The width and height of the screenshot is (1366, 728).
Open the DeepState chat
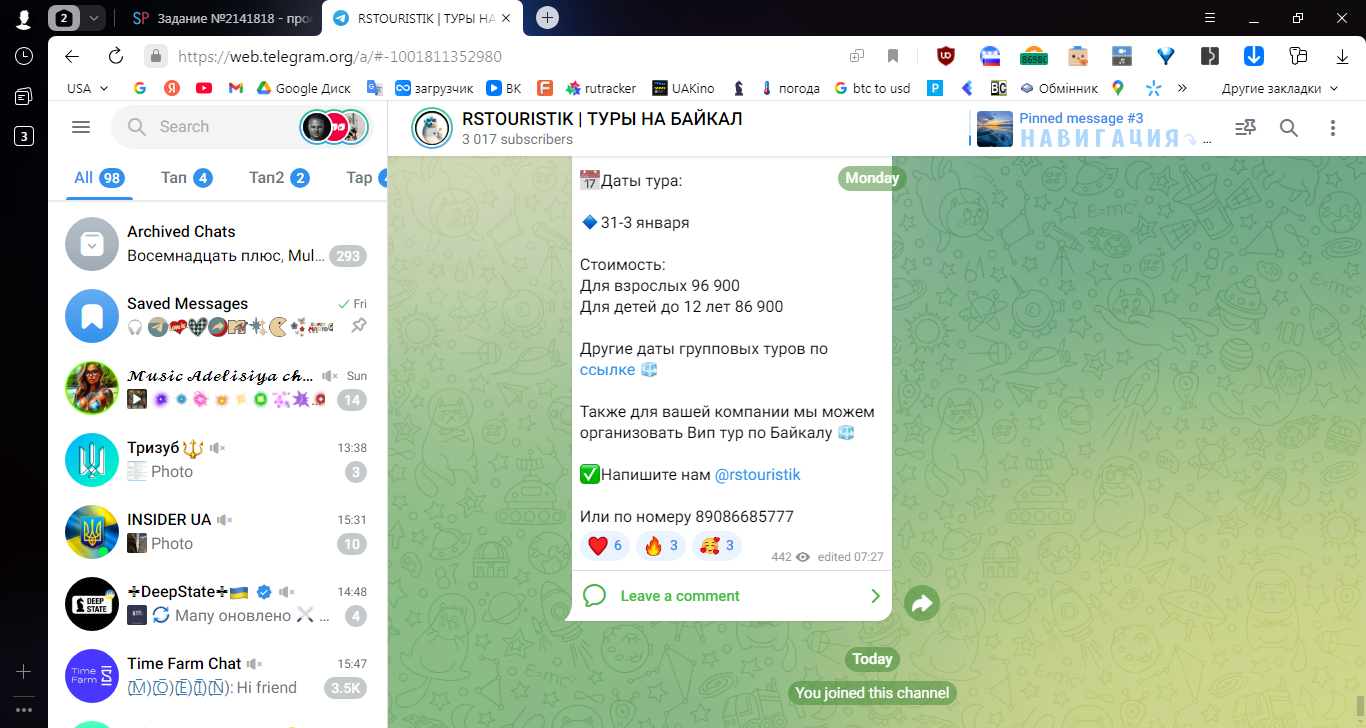point(217,604)
